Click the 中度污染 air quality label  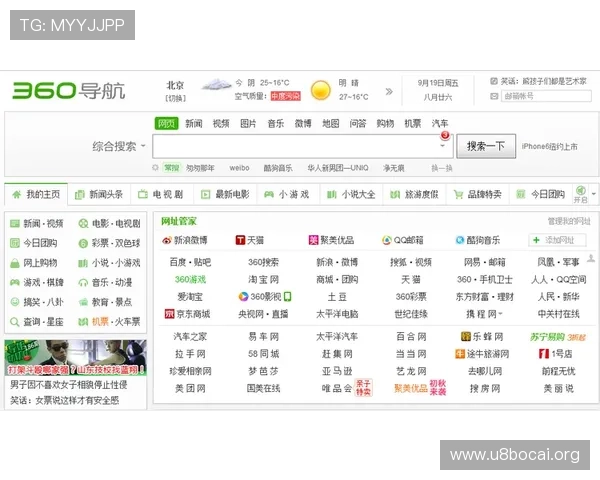pos(285,96)
